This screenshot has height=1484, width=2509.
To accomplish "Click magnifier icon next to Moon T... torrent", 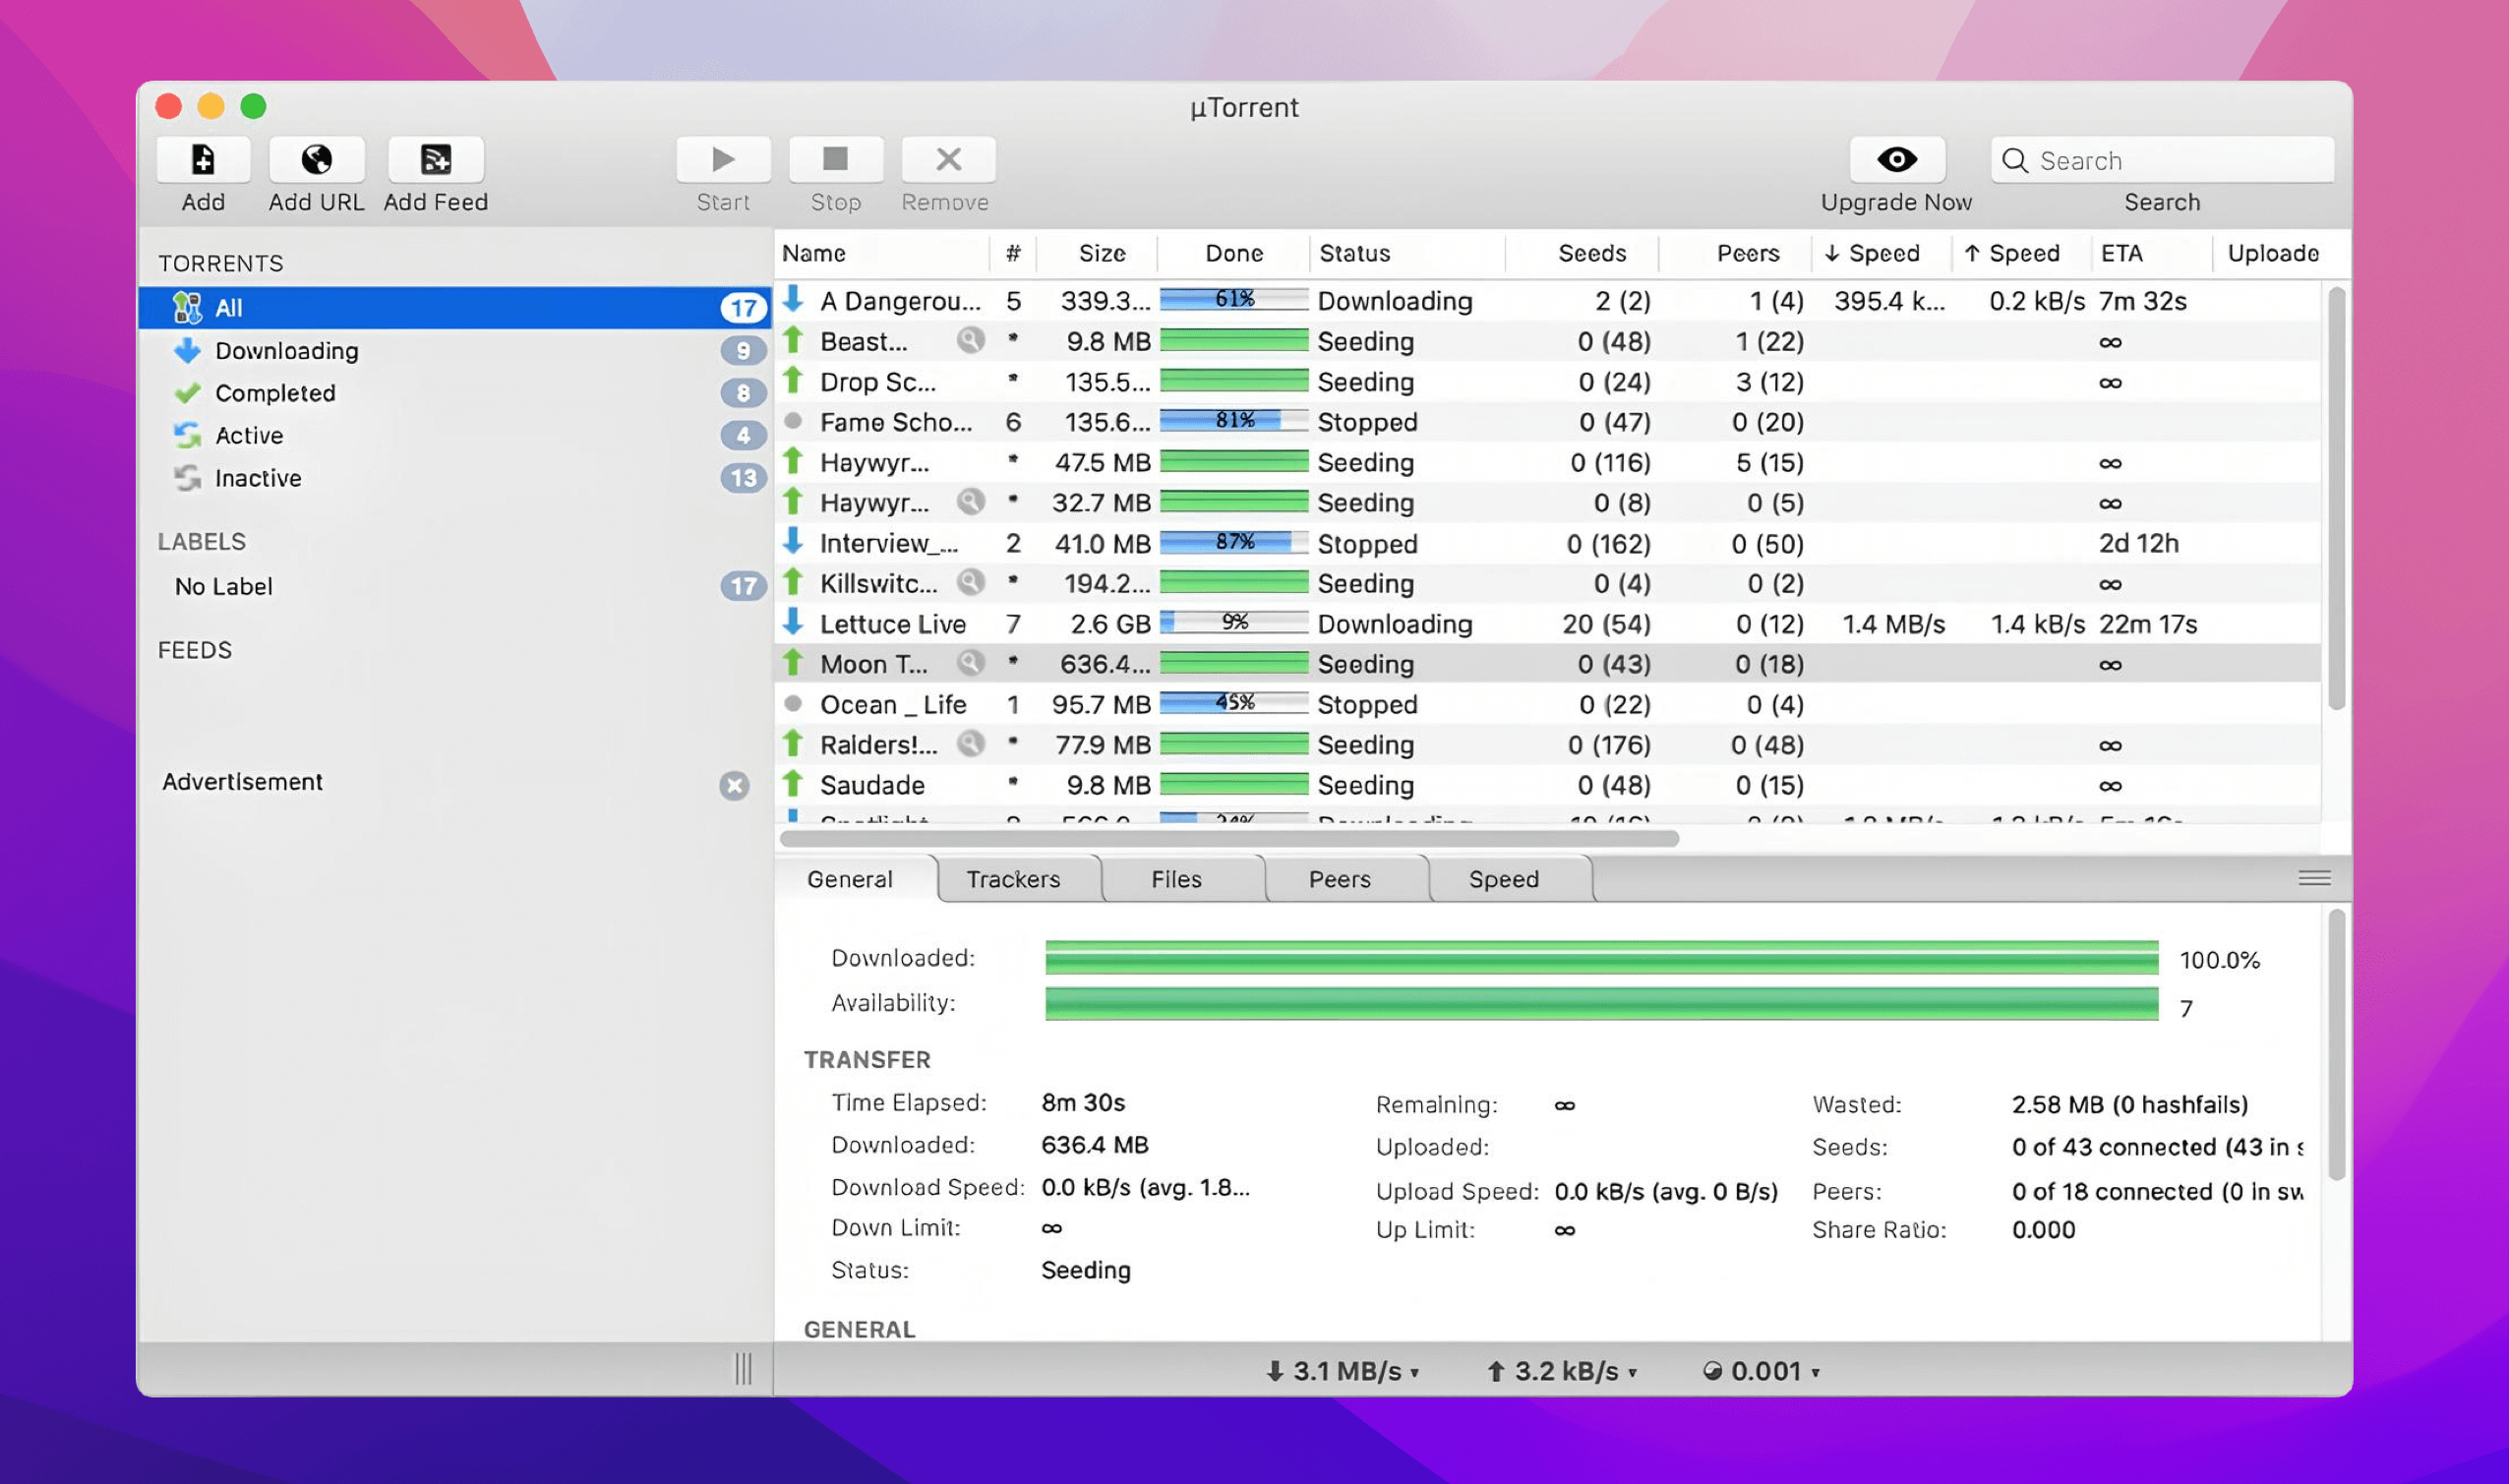I will tap(969, 663).
